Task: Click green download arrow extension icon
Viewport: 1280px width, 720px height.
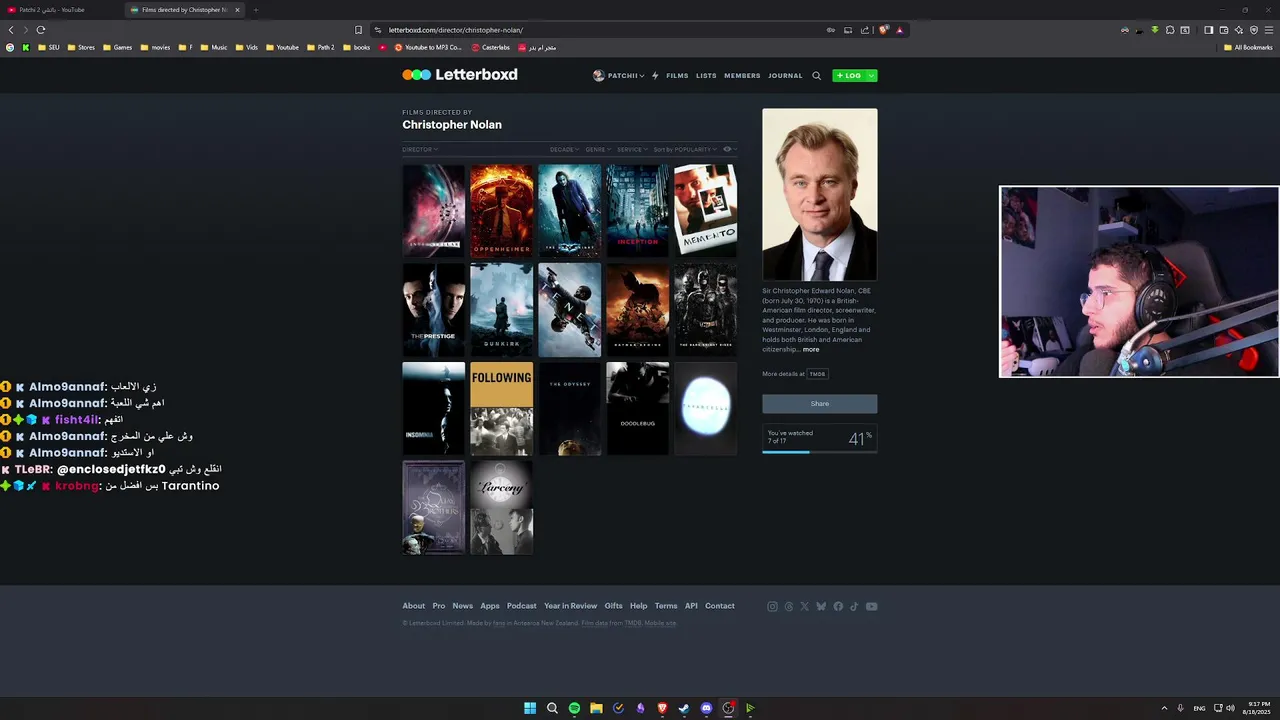Action: click(1155, 30)
